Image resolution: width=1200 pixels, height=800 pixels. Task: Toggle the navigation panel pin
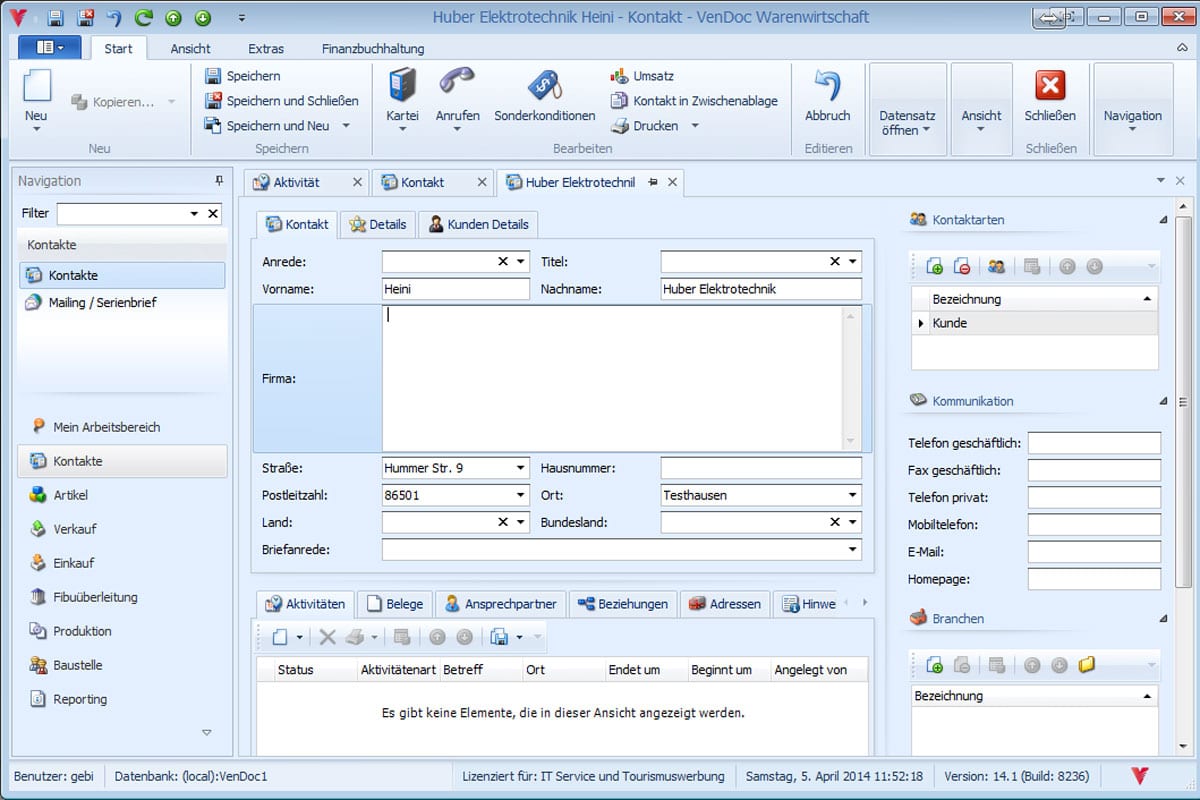point(219,181)
